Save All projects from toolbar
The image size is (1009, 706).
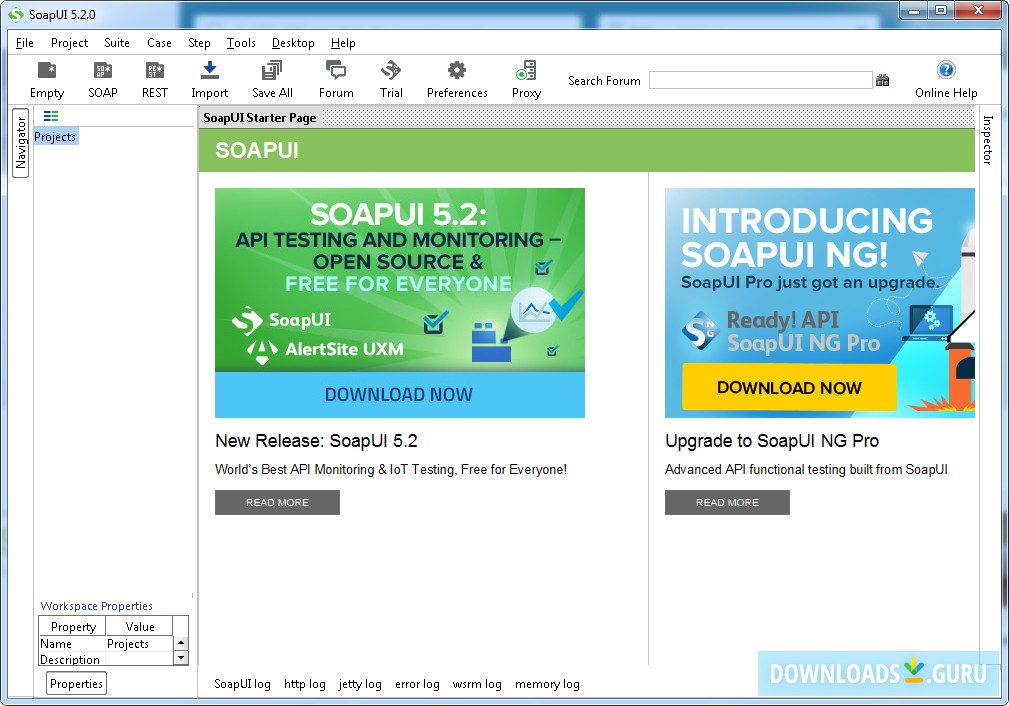[x=272, y=79]
